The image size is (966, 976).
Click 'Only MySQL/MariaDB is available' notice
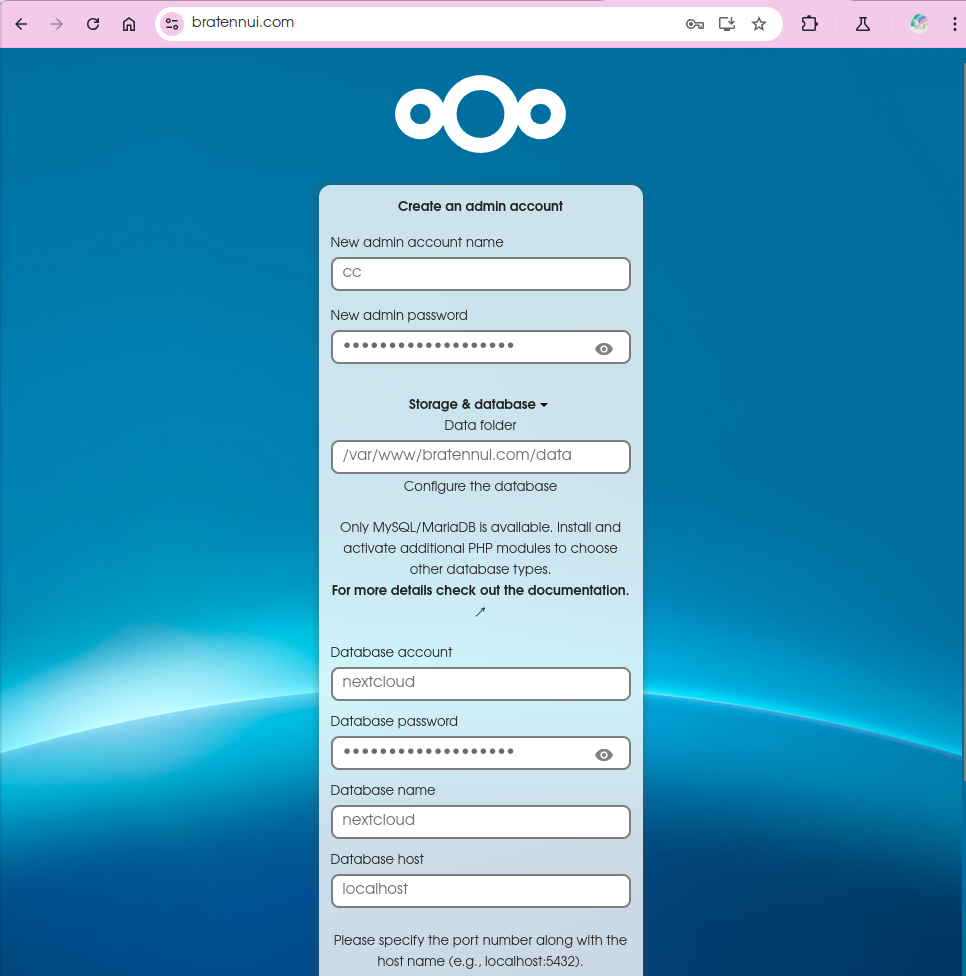click(480, 548)
